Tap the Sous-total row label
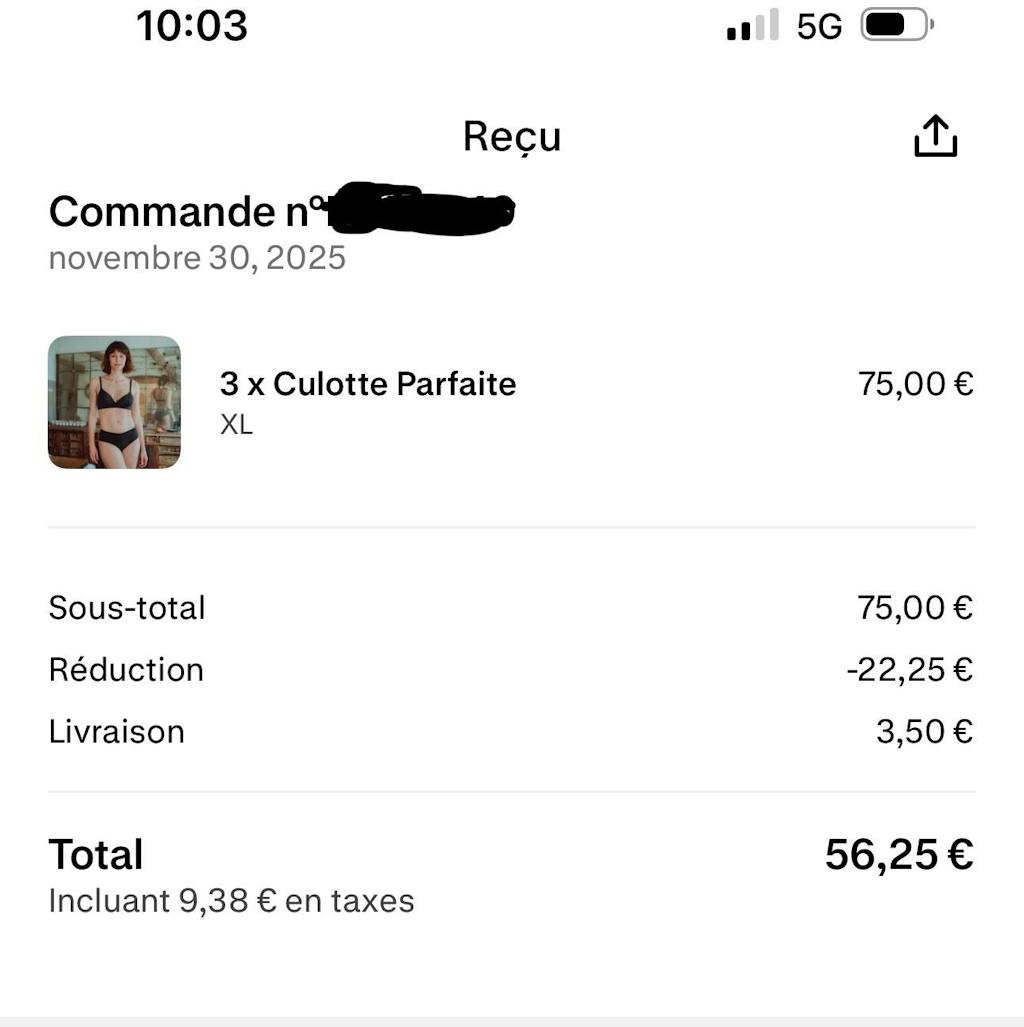The width and height of the screenshot is (1024, 1027). [127, 608]
